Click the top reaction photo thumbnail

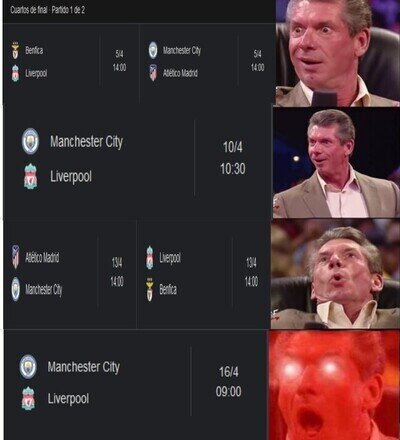point(338,53)
